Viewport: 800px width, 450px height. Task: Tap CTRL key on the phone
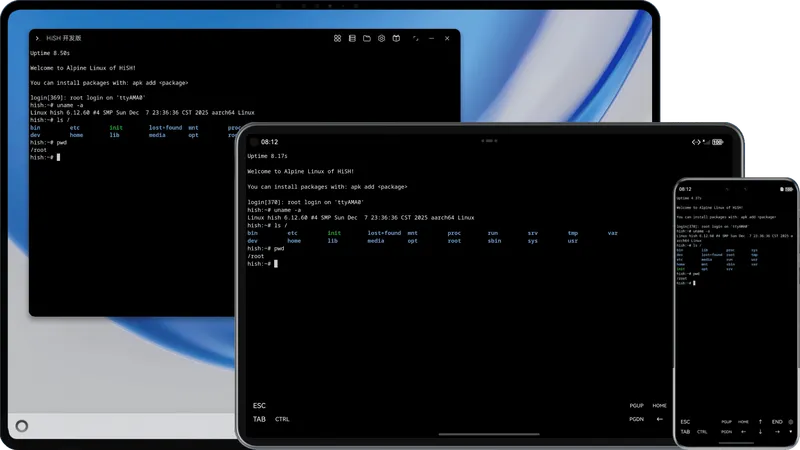pos(702,432)
